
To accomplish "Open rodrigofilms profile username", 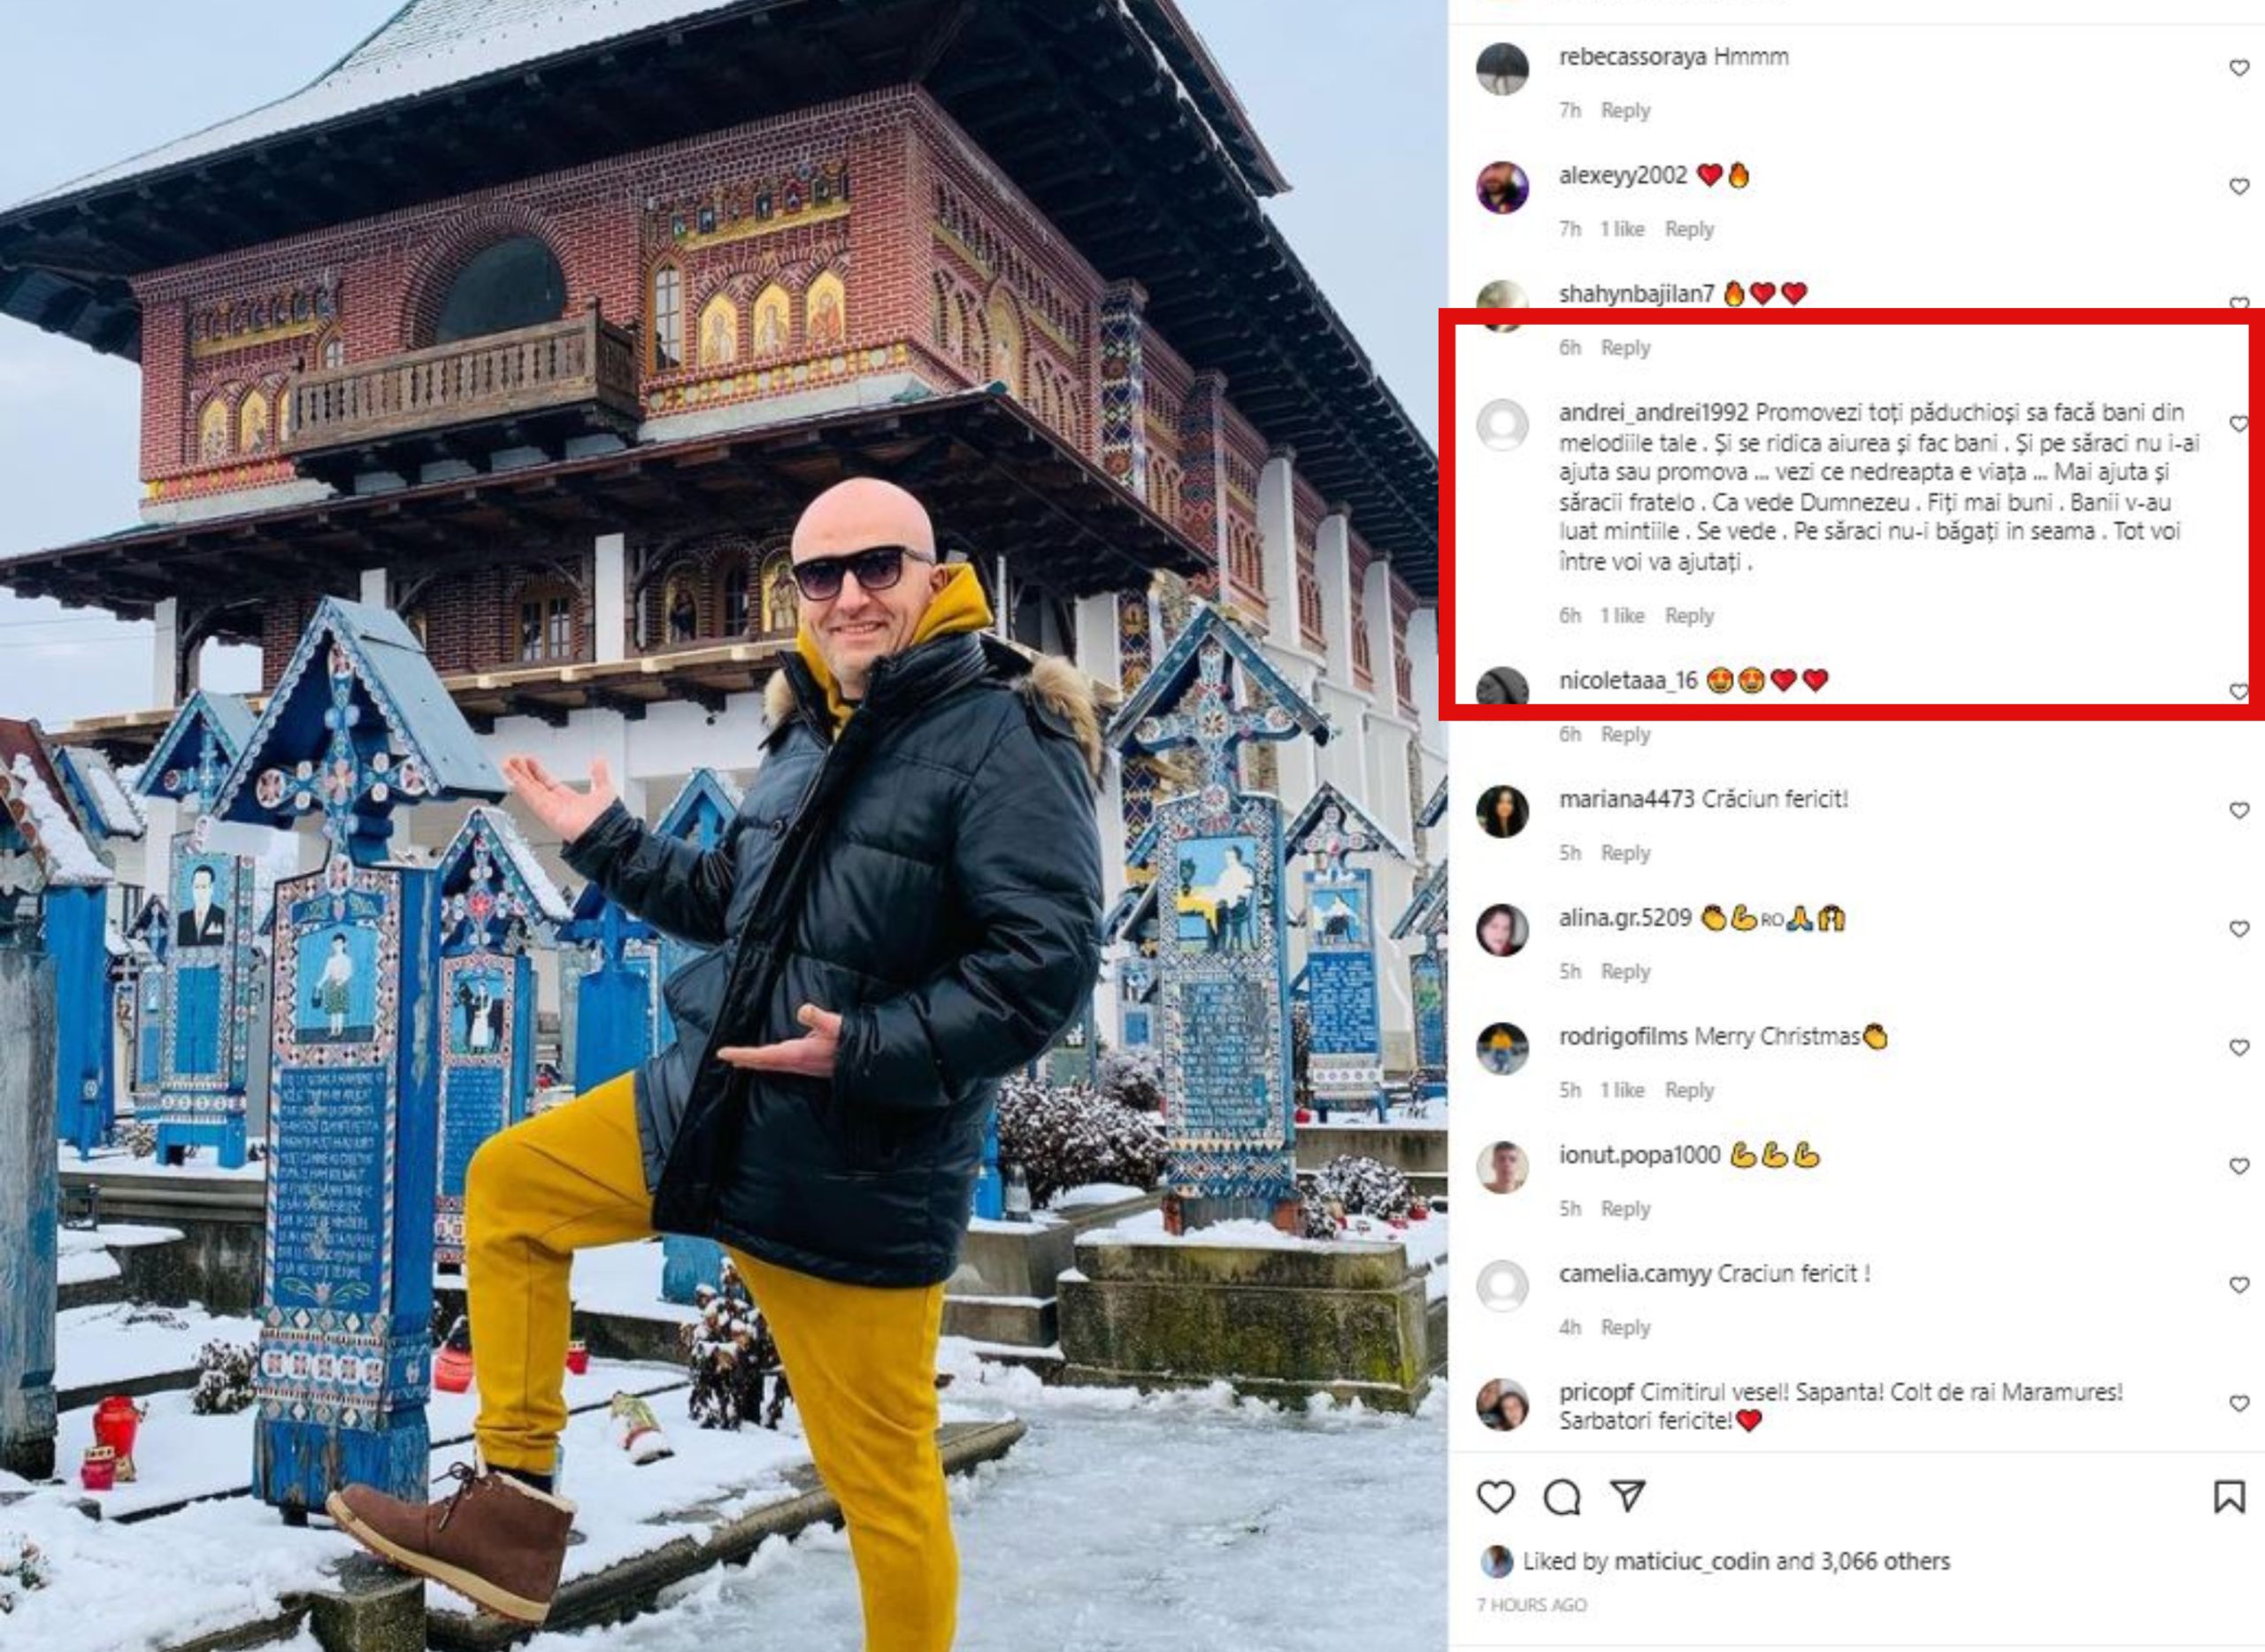I will (1622, 1036).
